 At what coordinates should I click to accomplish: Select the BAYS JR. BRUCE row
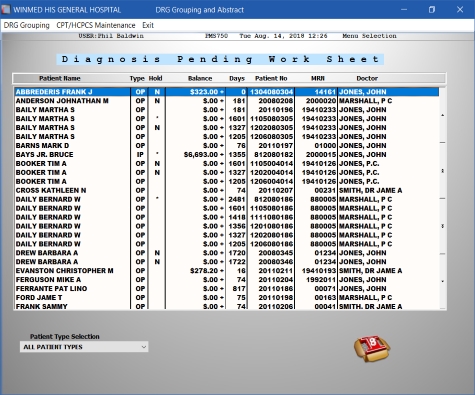tap(227, 155)
